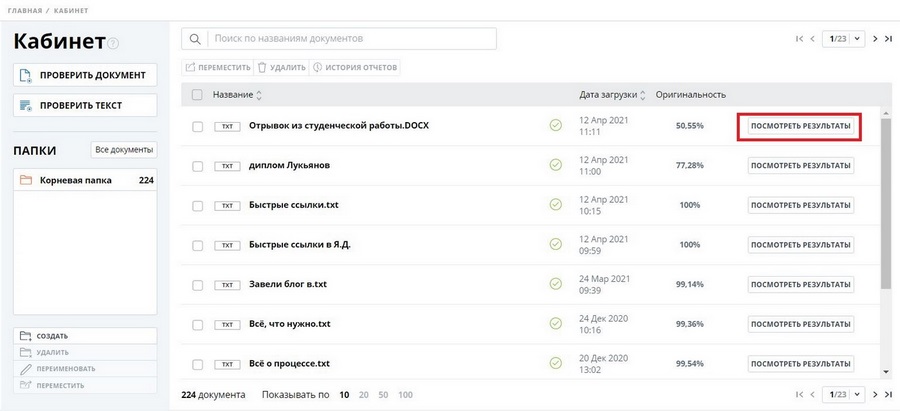
Task: Click the scrollbar down arrow
Action: 887,372
